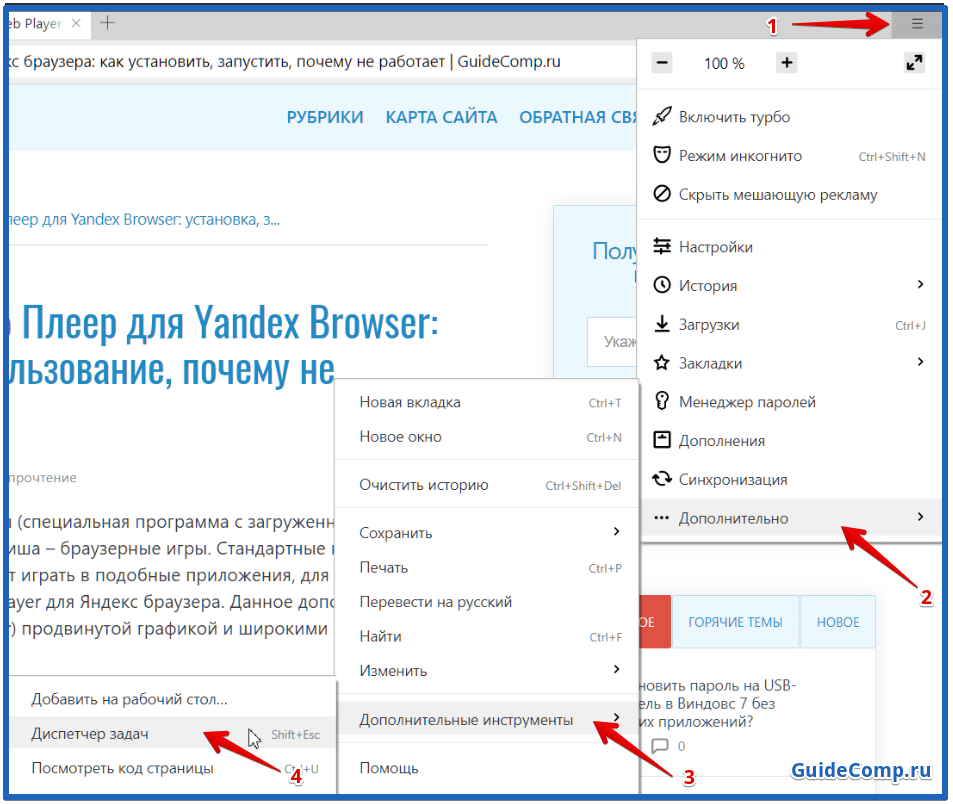Click the red sidebar tab ending in ОЕ

(x=653, y=622)
